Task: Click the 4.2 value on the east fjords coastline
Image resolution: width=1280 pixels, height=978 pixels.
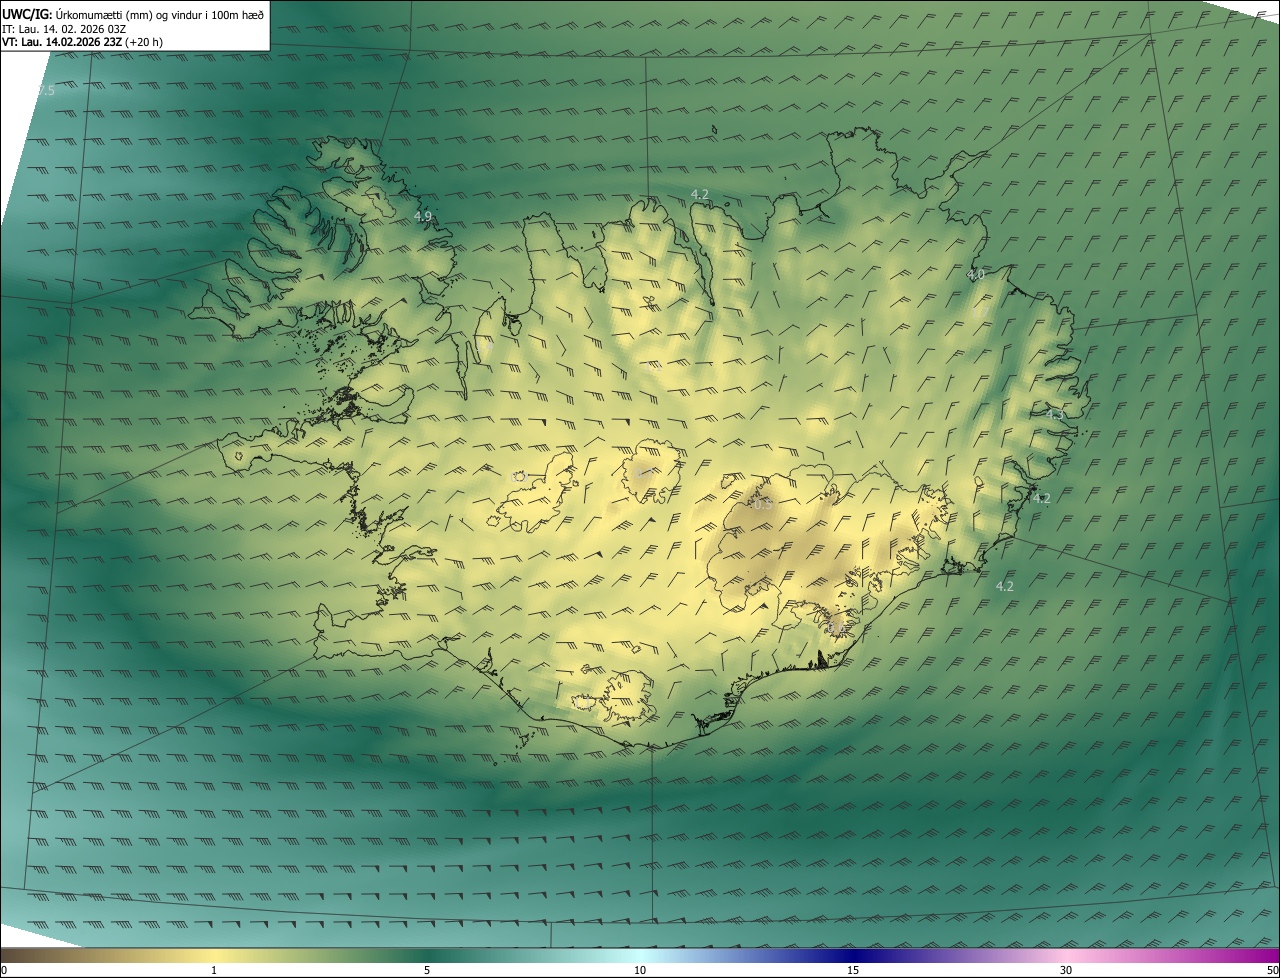Action: click(x=1041, y=498)
